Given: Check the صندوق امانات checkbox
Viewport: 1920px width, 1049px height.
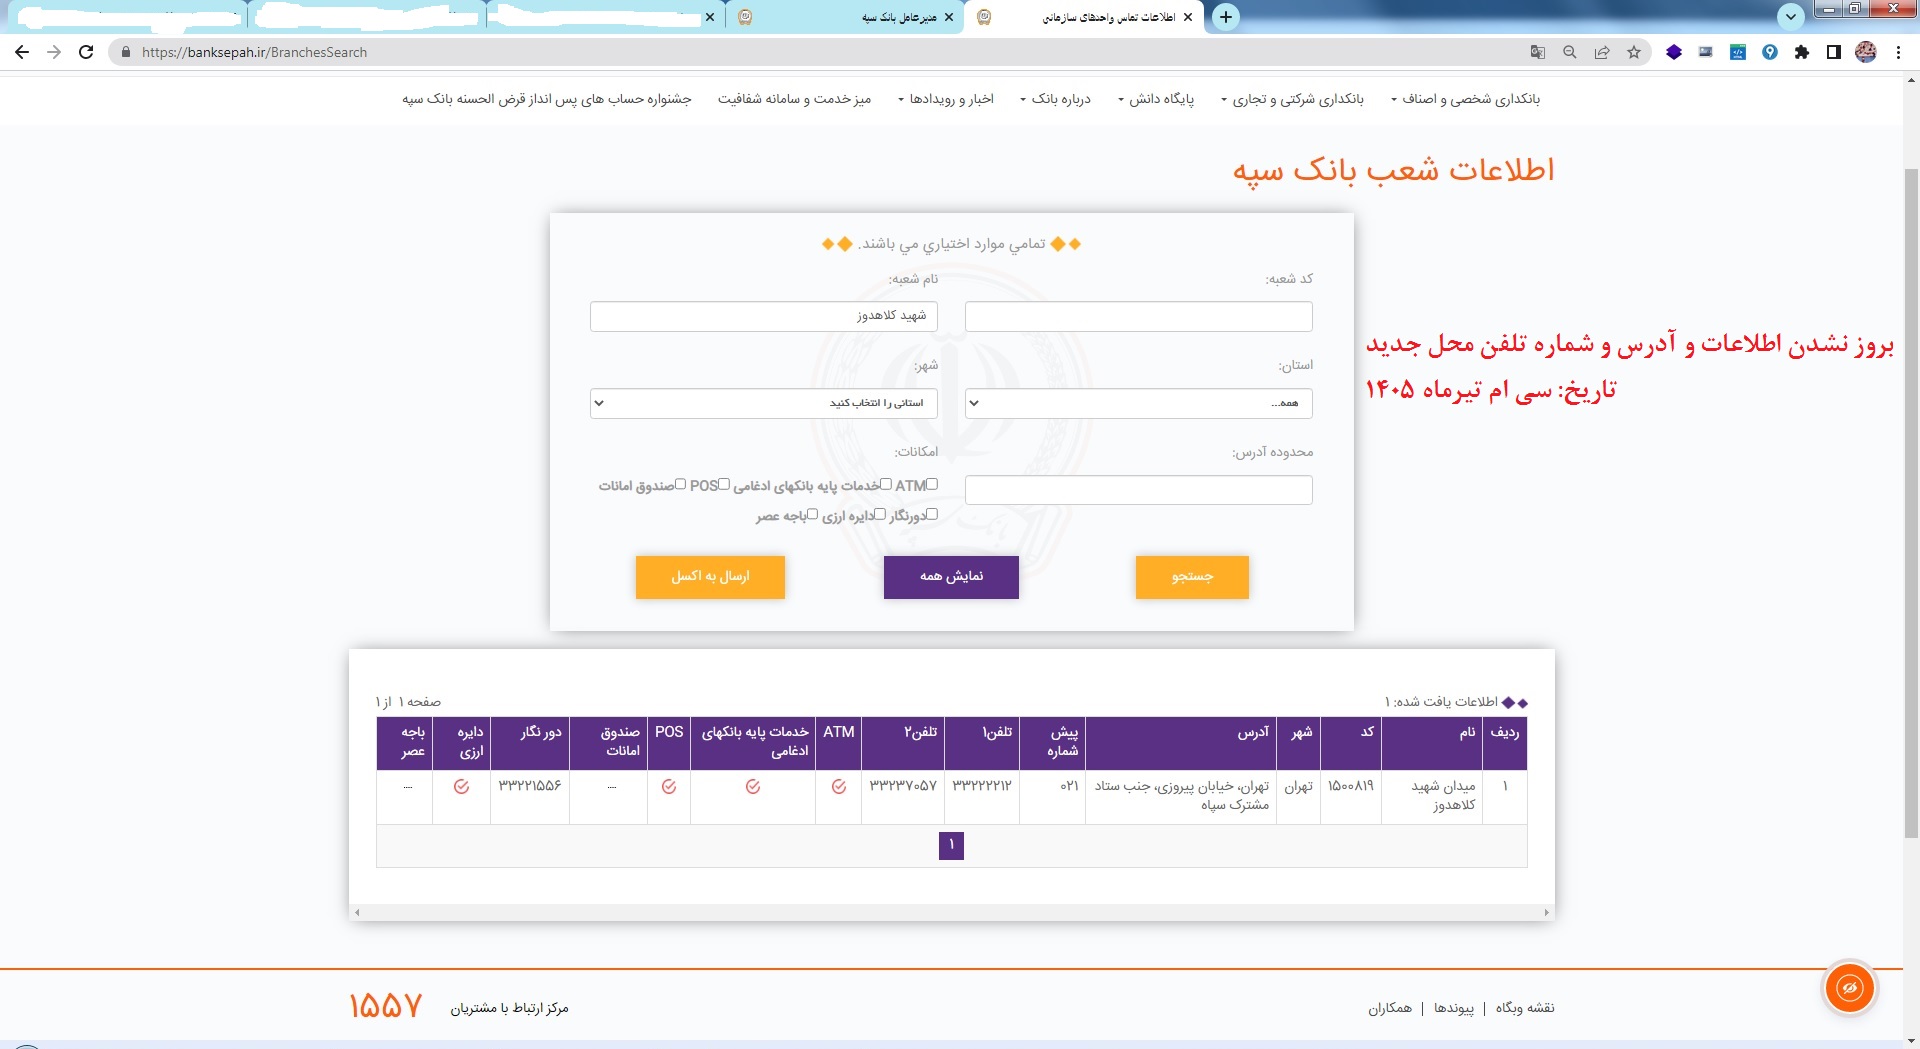Looking at the screenshot, I should [x=680, y=484].
